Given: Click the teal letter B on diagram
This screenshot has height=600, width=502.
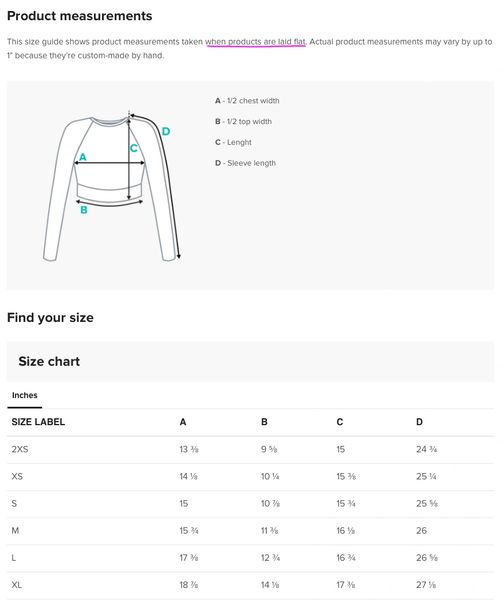Looking at the screenshot, I should point(84,210).
